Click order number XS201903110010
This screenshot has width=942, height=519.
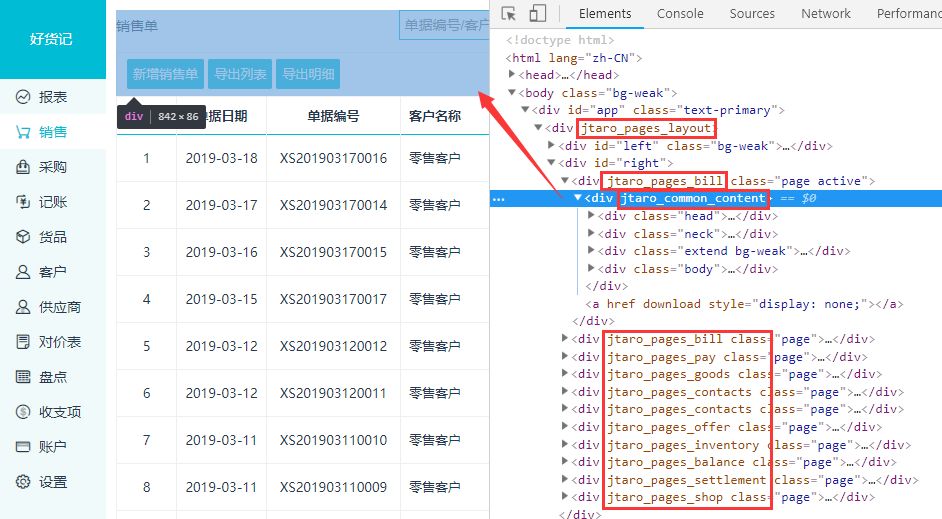pyautogui.click(x=333, y=440)
